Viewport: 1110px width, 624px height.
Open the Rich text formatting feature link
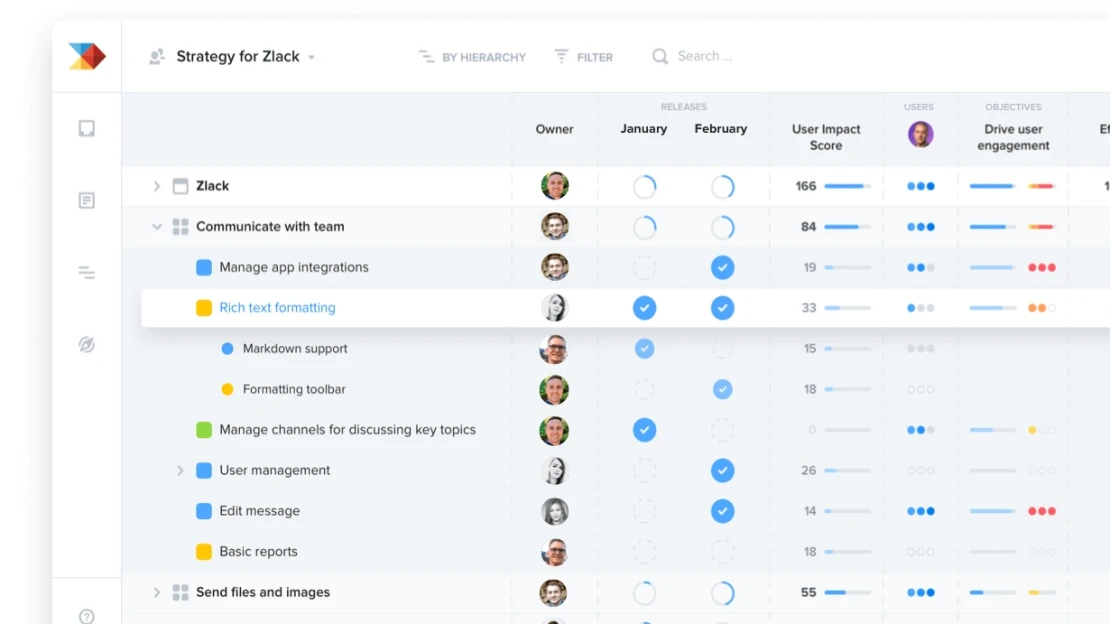[x=278, y=307]
